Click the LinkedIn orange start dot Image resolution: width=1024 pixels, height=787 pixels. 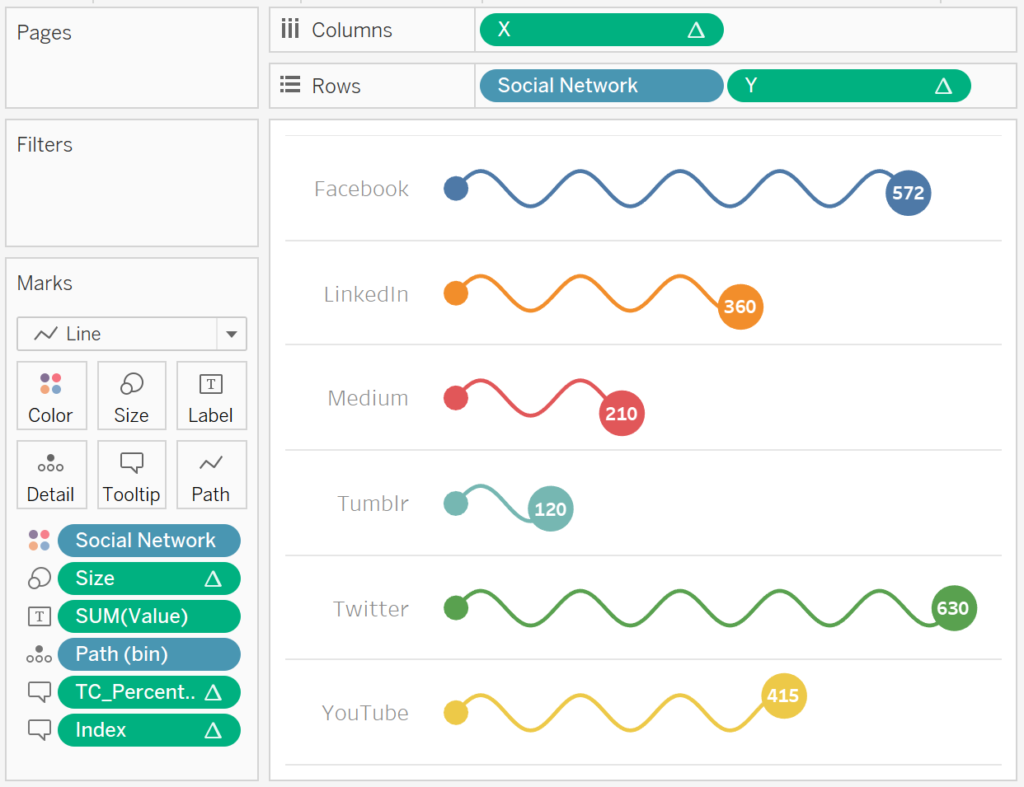(x=456, y=293)
